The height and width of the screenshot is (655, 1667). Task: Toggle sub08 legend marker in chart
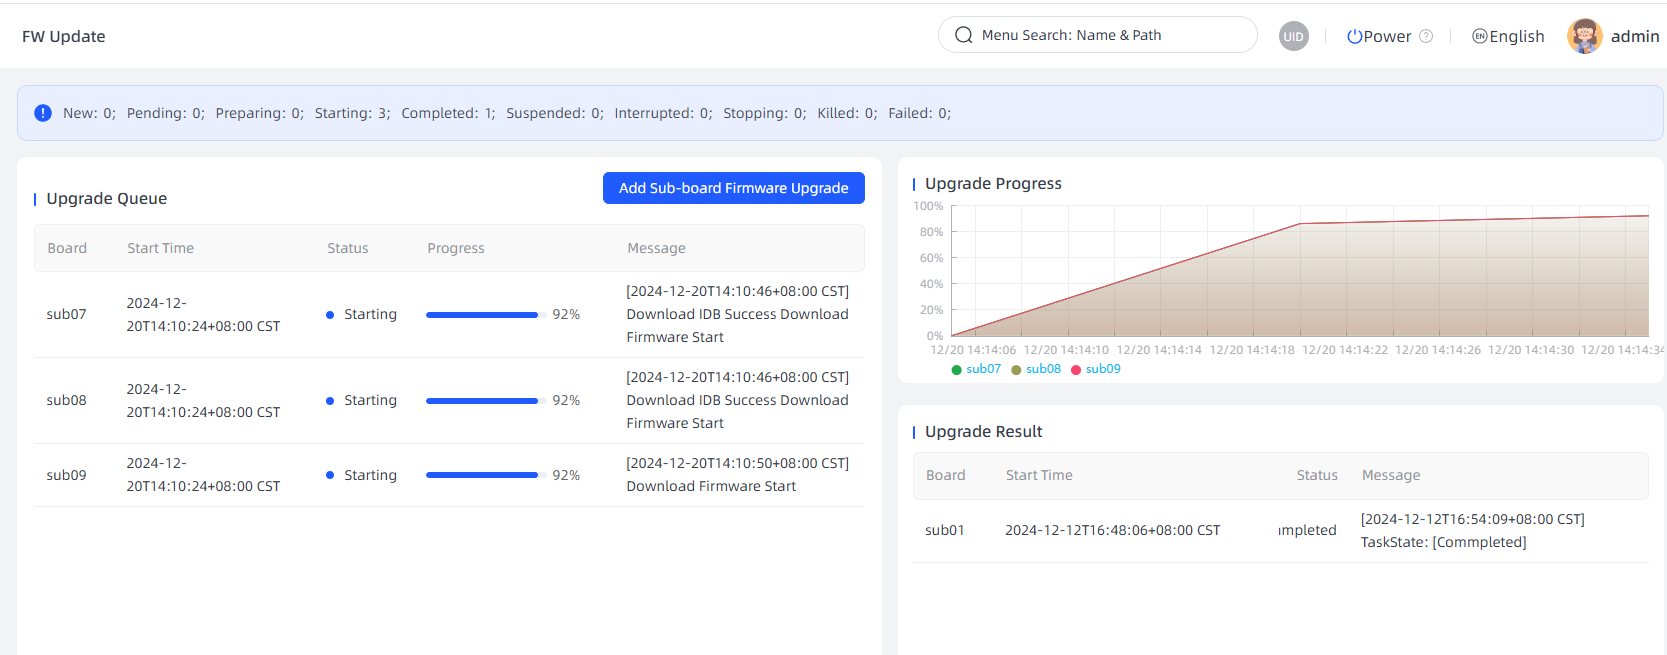click(1017, 369)
